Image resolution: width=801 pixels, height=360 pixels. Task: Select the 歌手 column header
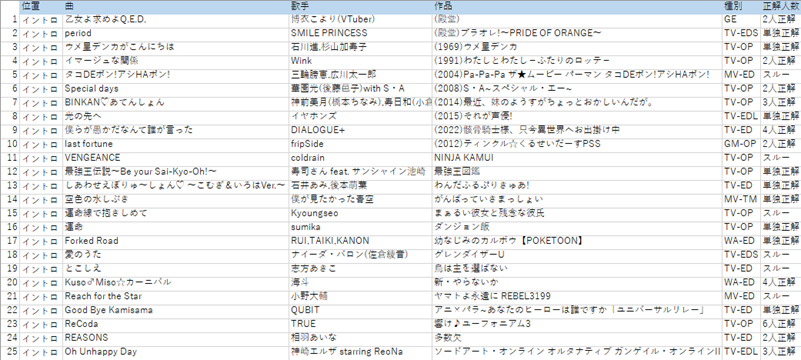pos(361,7)
